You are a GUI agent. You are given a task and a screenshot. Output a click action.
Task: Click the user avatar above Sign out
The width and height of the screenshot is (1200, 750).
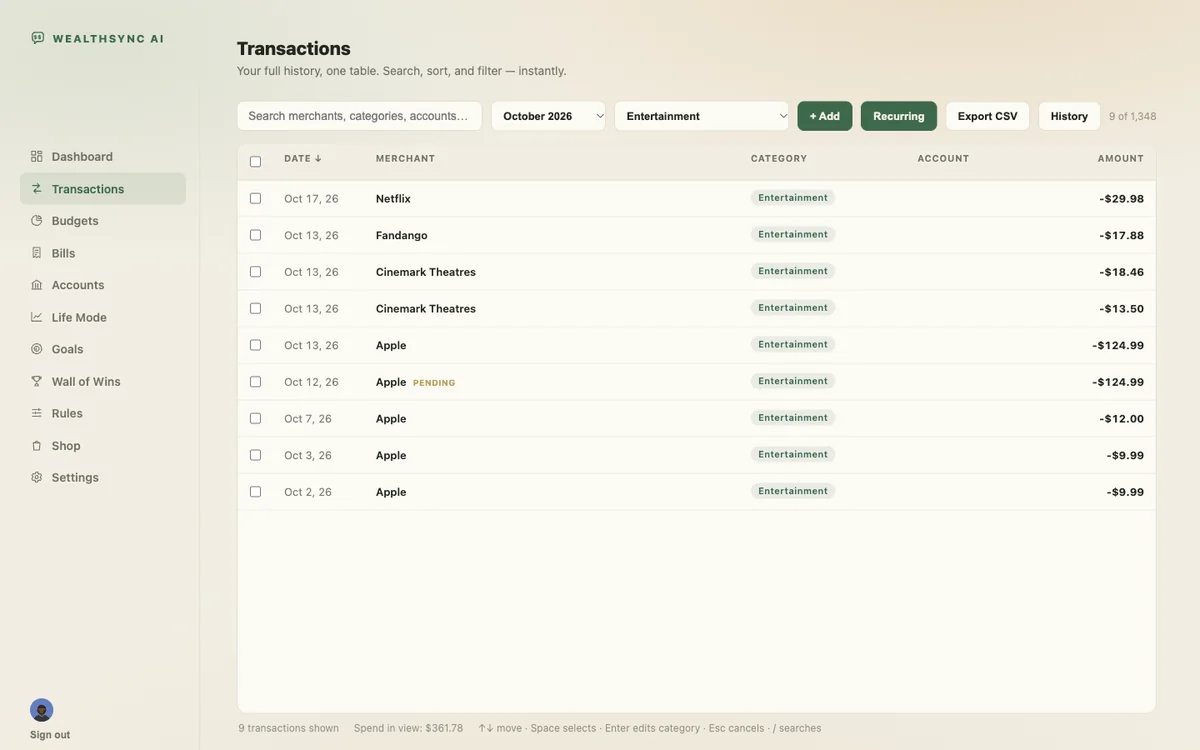[x=42, y=710]
